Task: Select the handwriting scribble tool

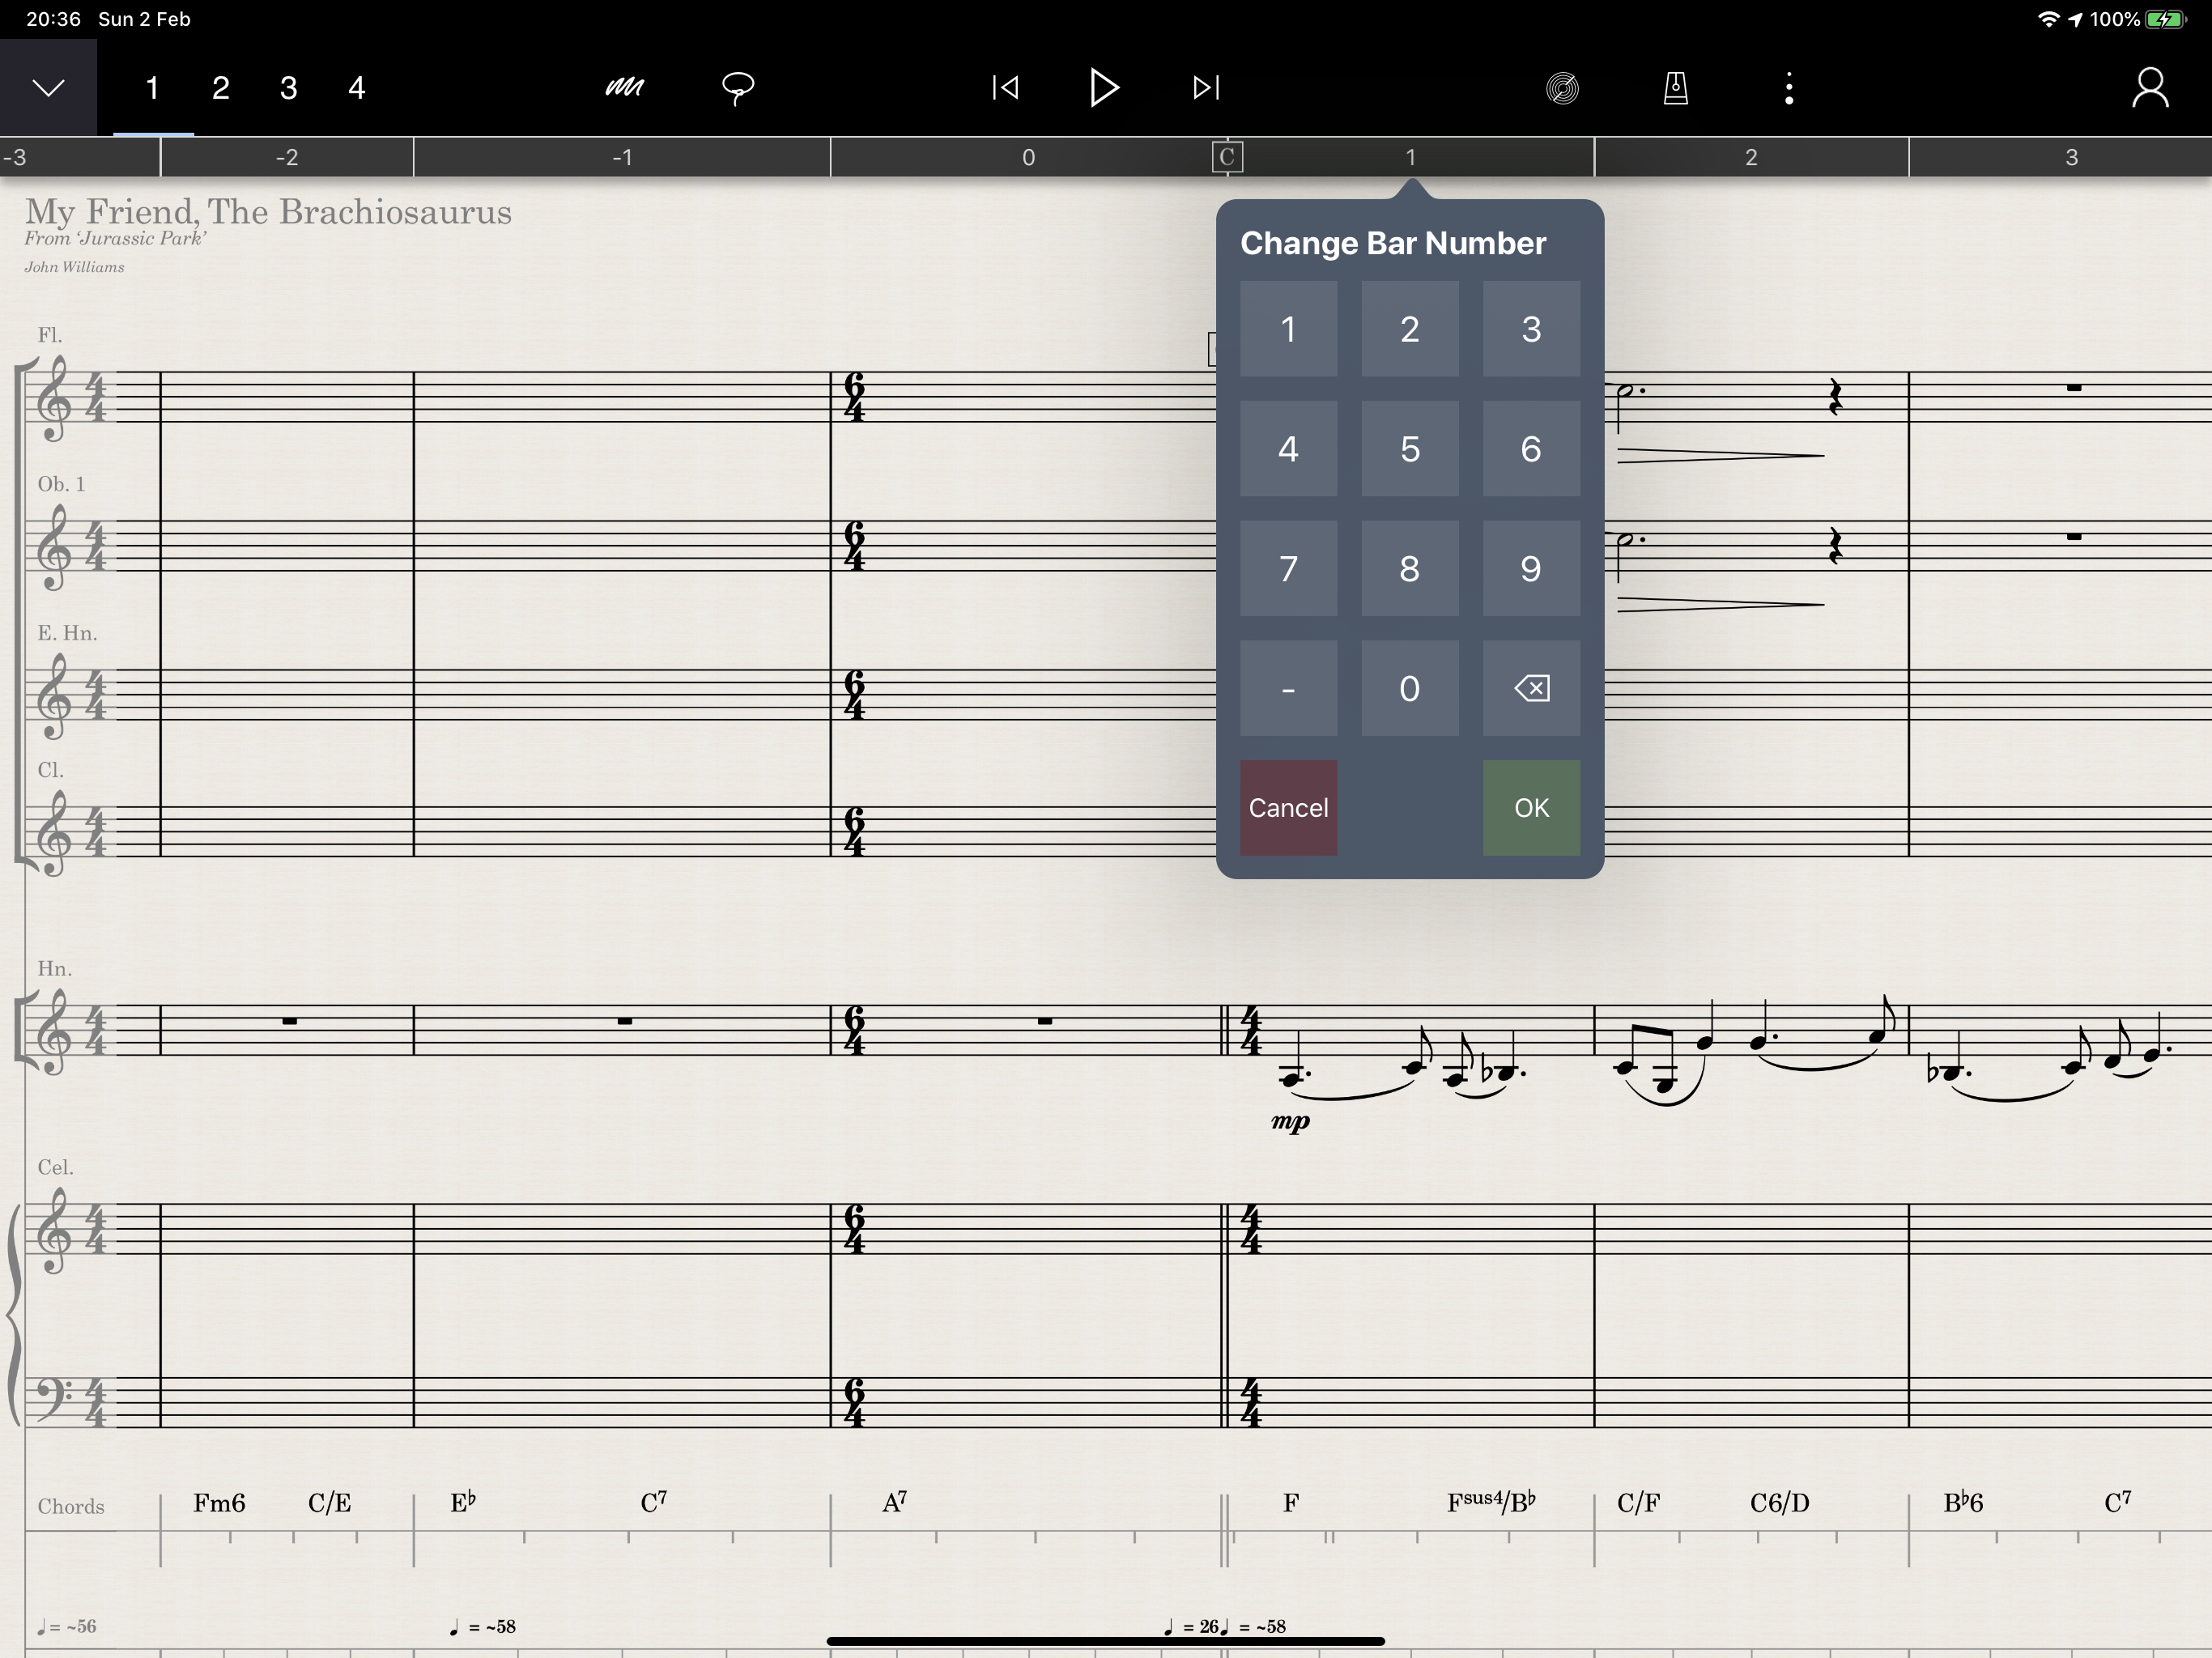Action: 625,88
